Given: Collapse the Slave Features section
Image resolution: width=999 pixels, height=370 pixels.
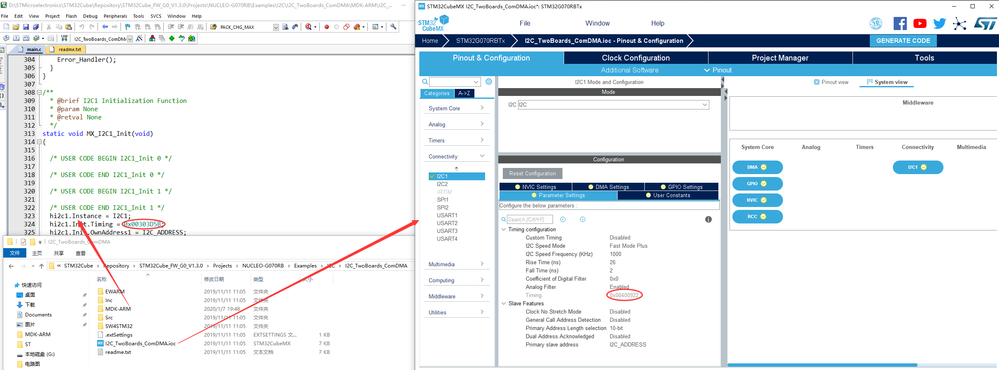Looking at the screenshot, I should click(503, 303).
